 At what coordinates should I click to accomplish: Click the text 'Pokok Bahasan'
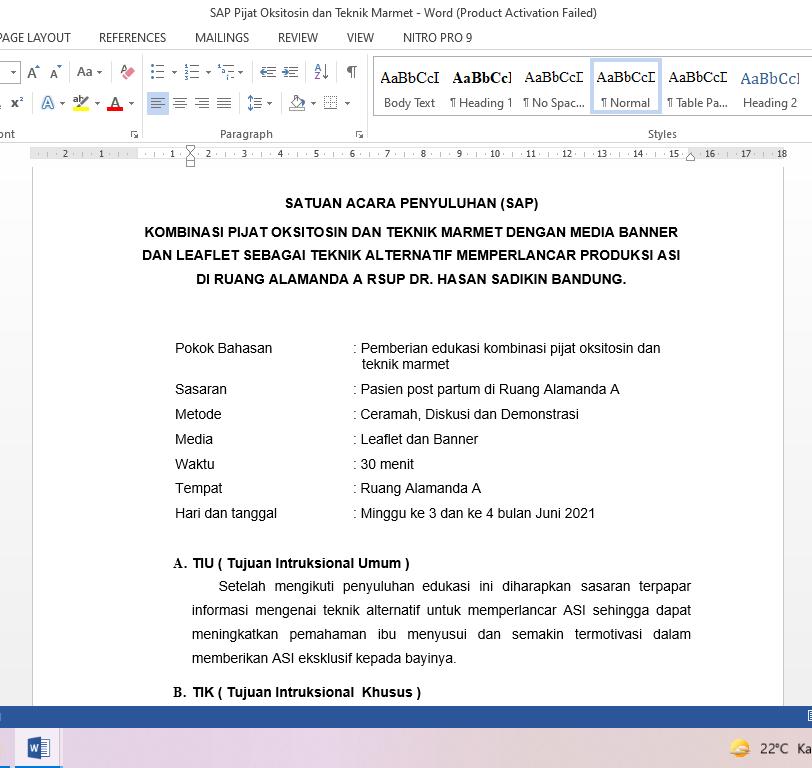tap(223, 348)
